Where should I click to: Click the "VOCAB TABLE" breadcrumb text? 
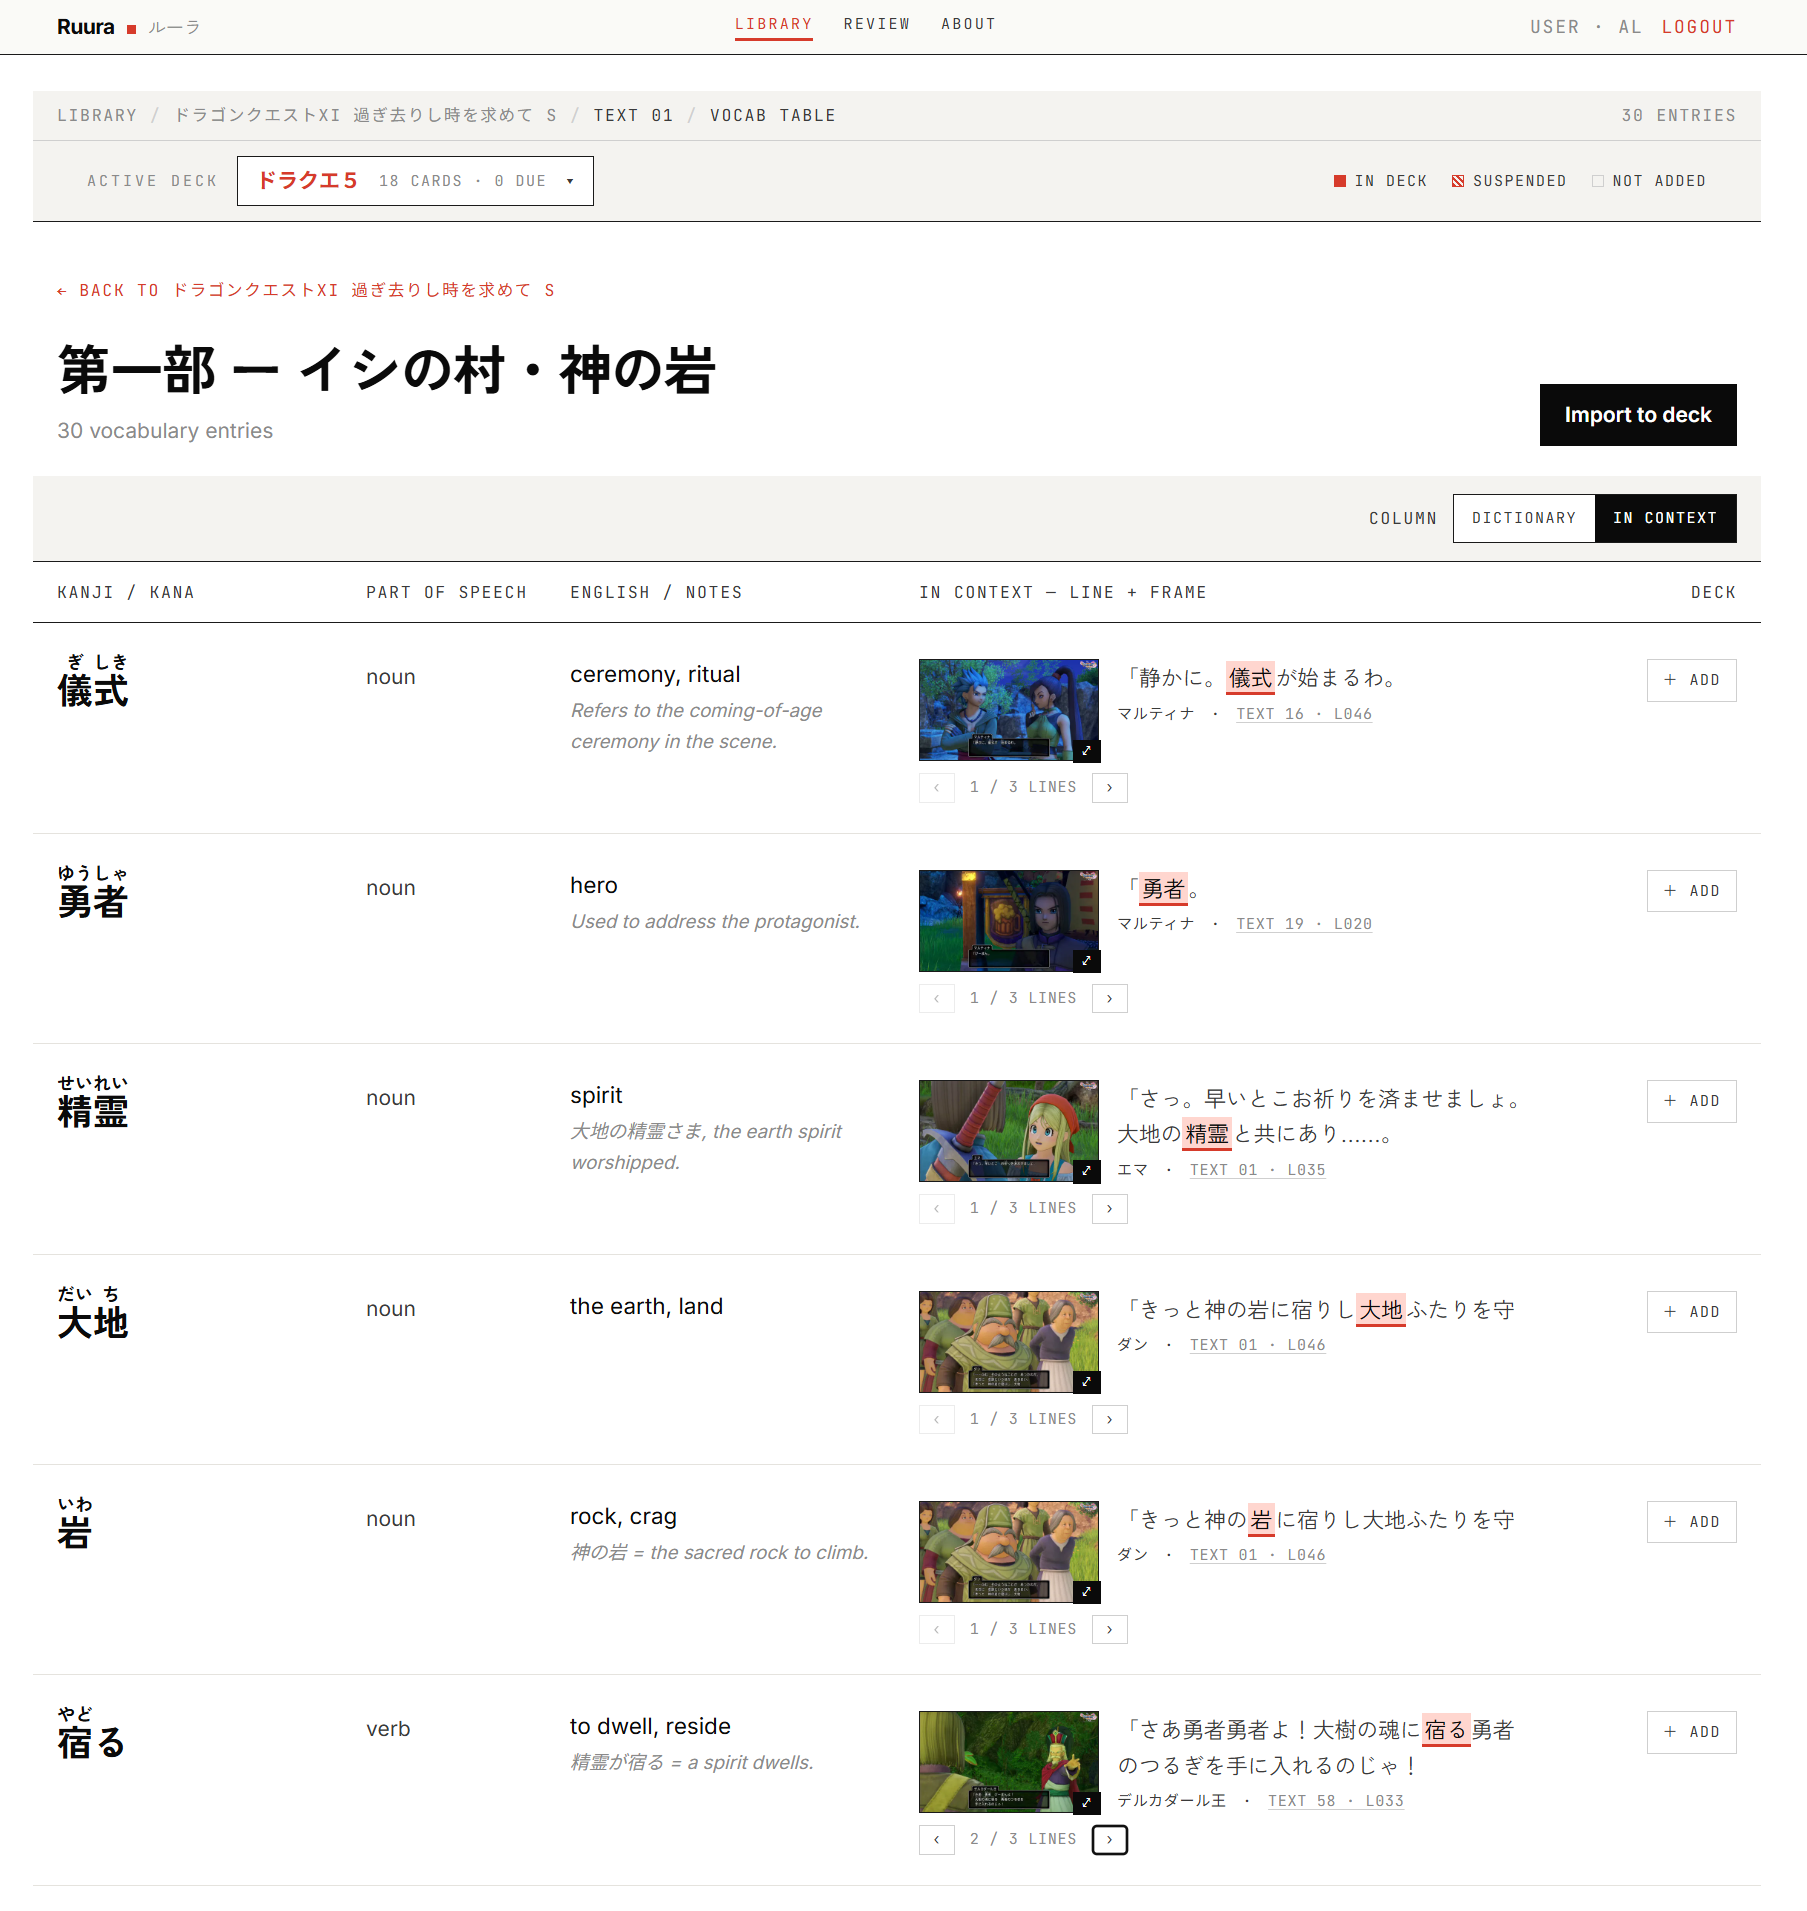tap(773, 116)
